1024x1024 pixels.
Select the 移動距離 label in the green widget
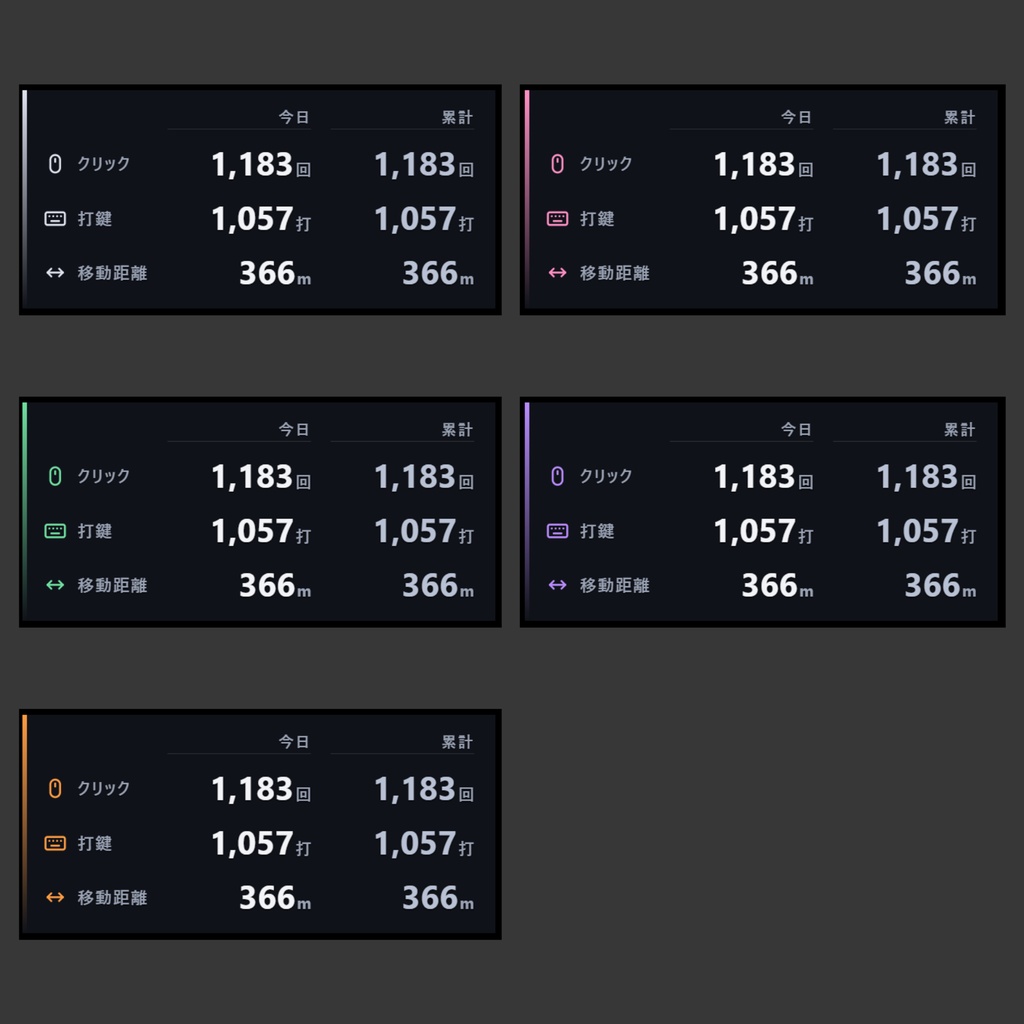pyautogui.click(x=112, y=585)
